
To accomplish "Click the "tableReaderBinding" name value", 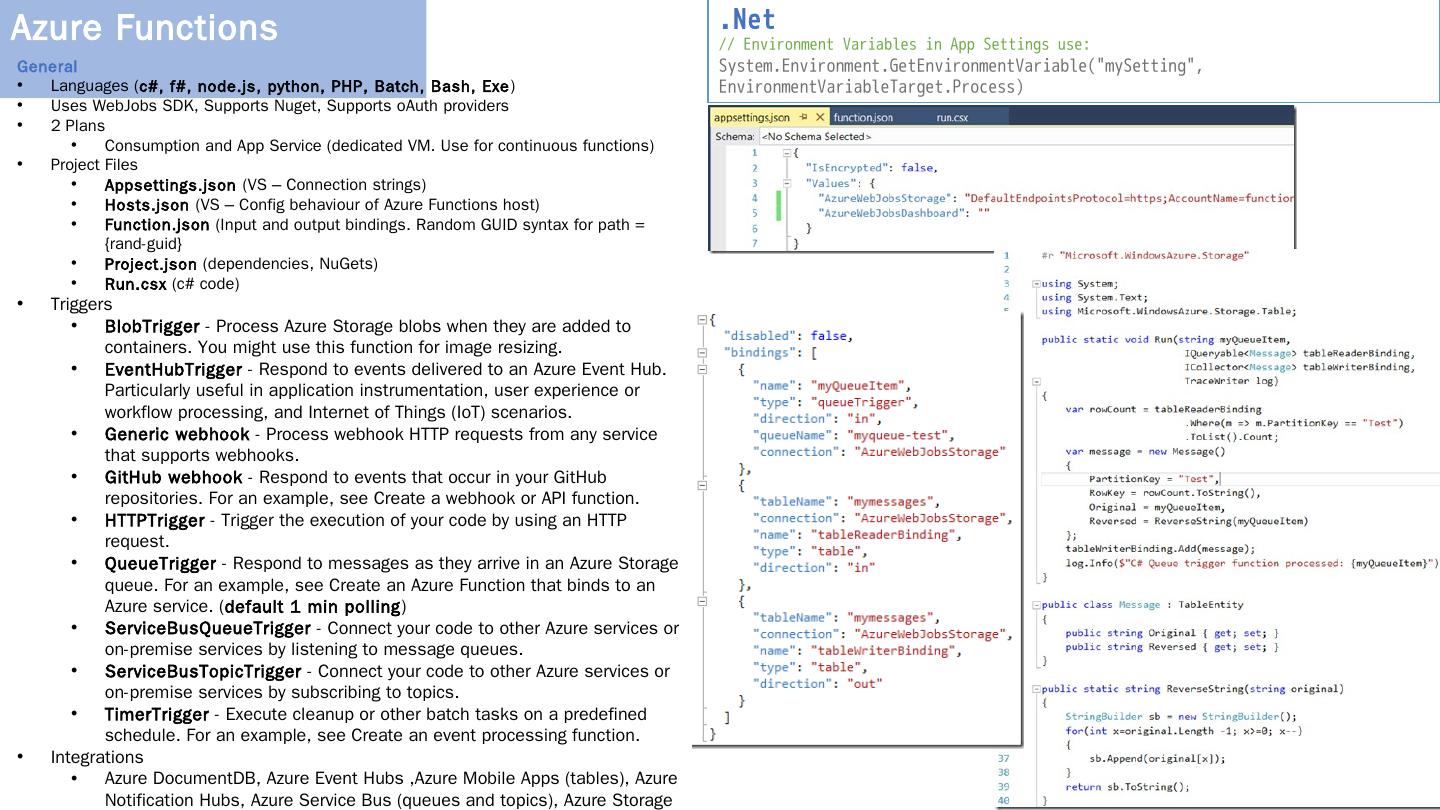I will [882, 535].
